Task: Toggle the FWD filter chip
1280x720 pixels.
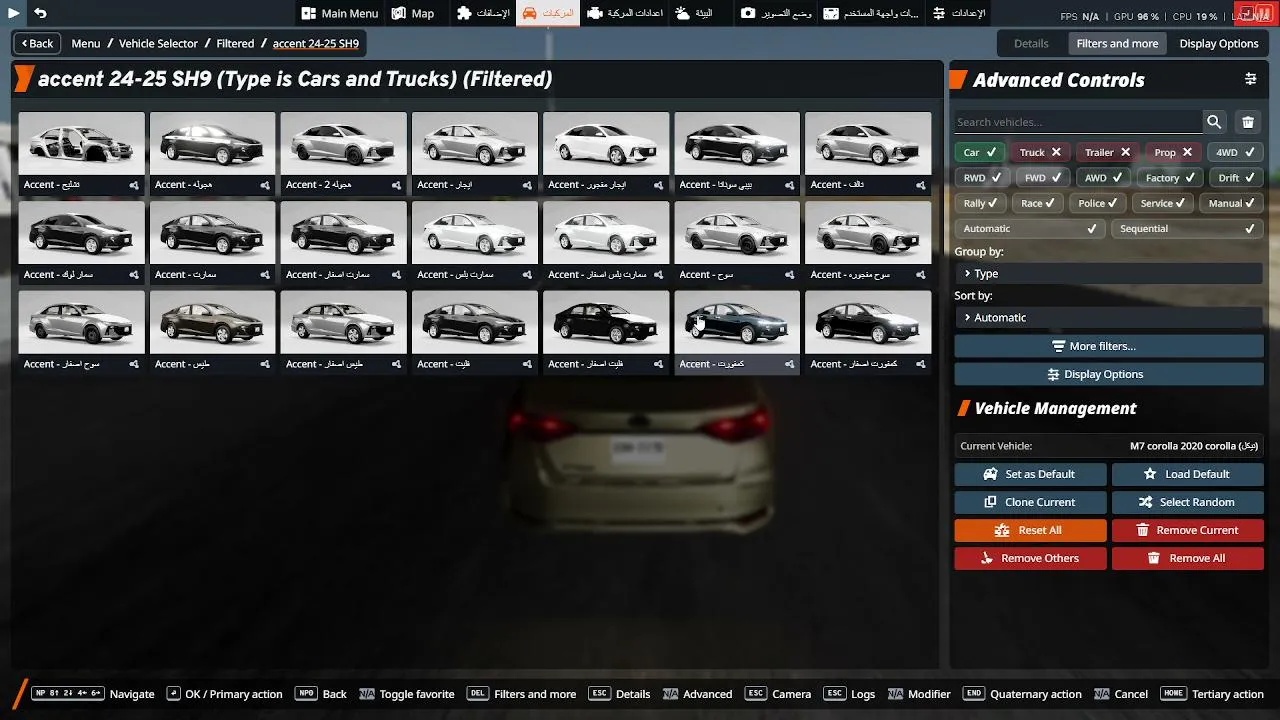Action: [1043, 178]
